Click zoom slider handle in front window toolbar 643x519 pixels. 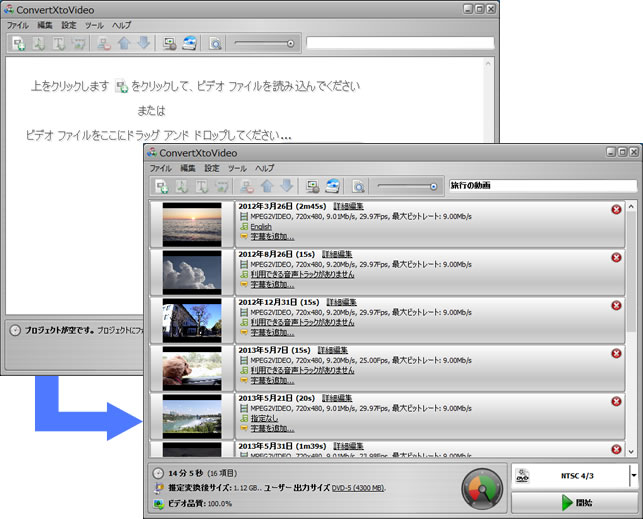[x=433, y=187]
